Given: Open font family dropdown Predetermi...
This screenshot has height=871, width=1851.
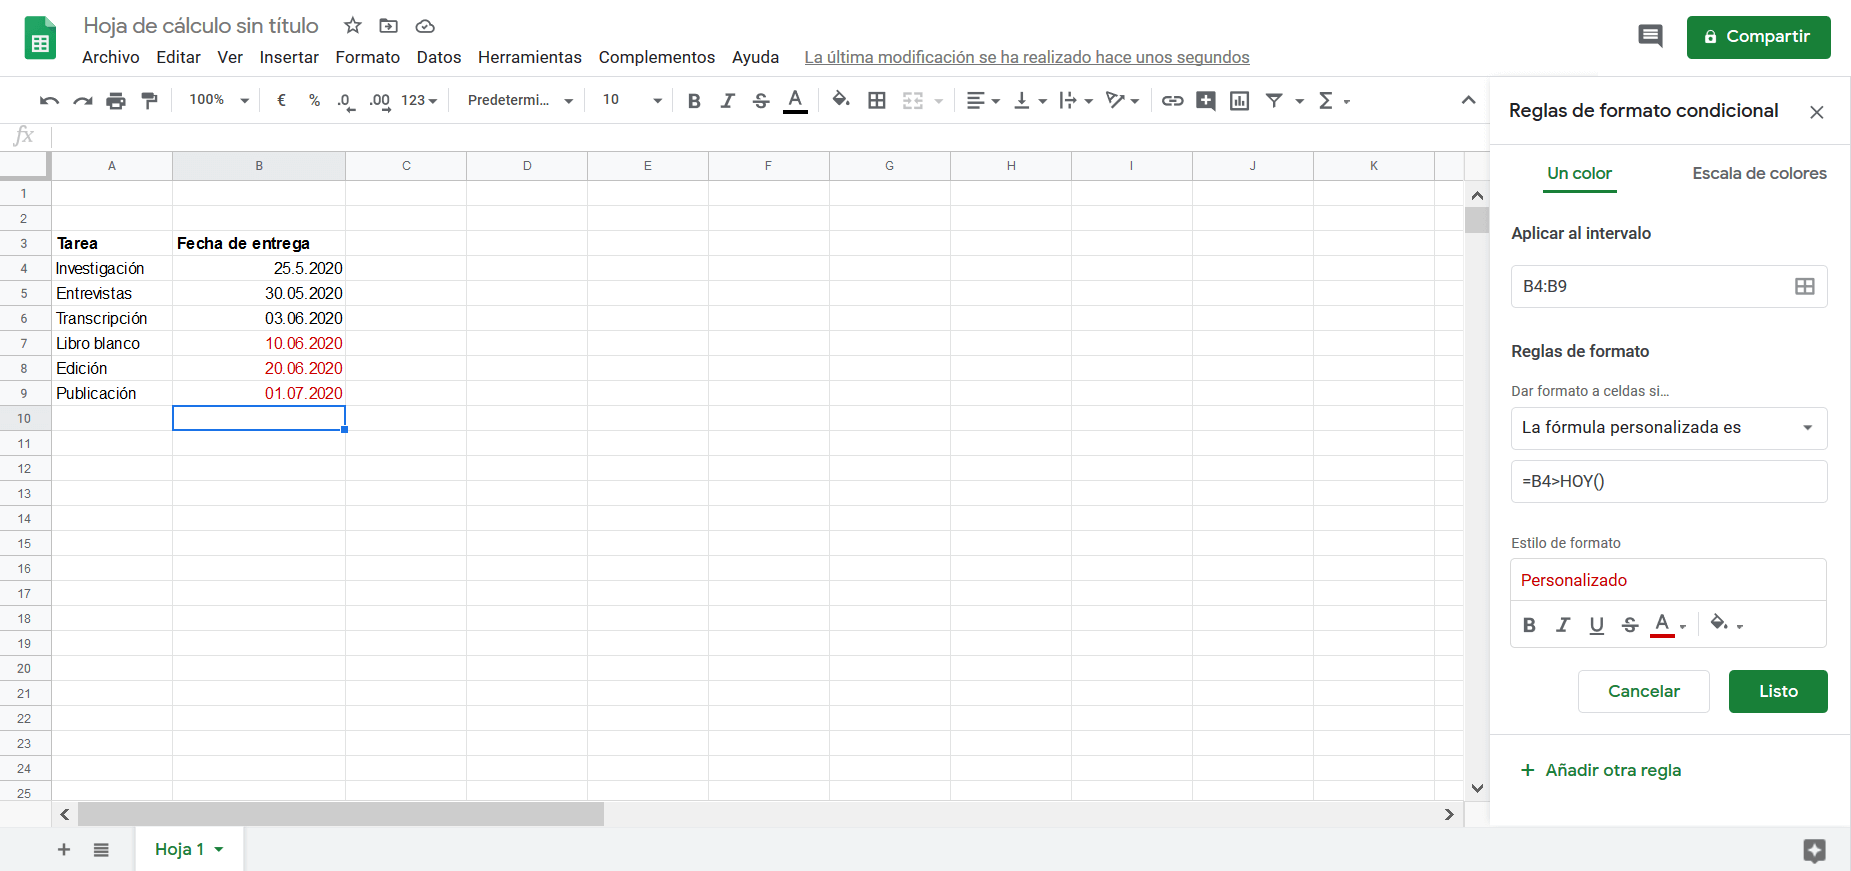Looking at the screenshot, I should [520, 101].
